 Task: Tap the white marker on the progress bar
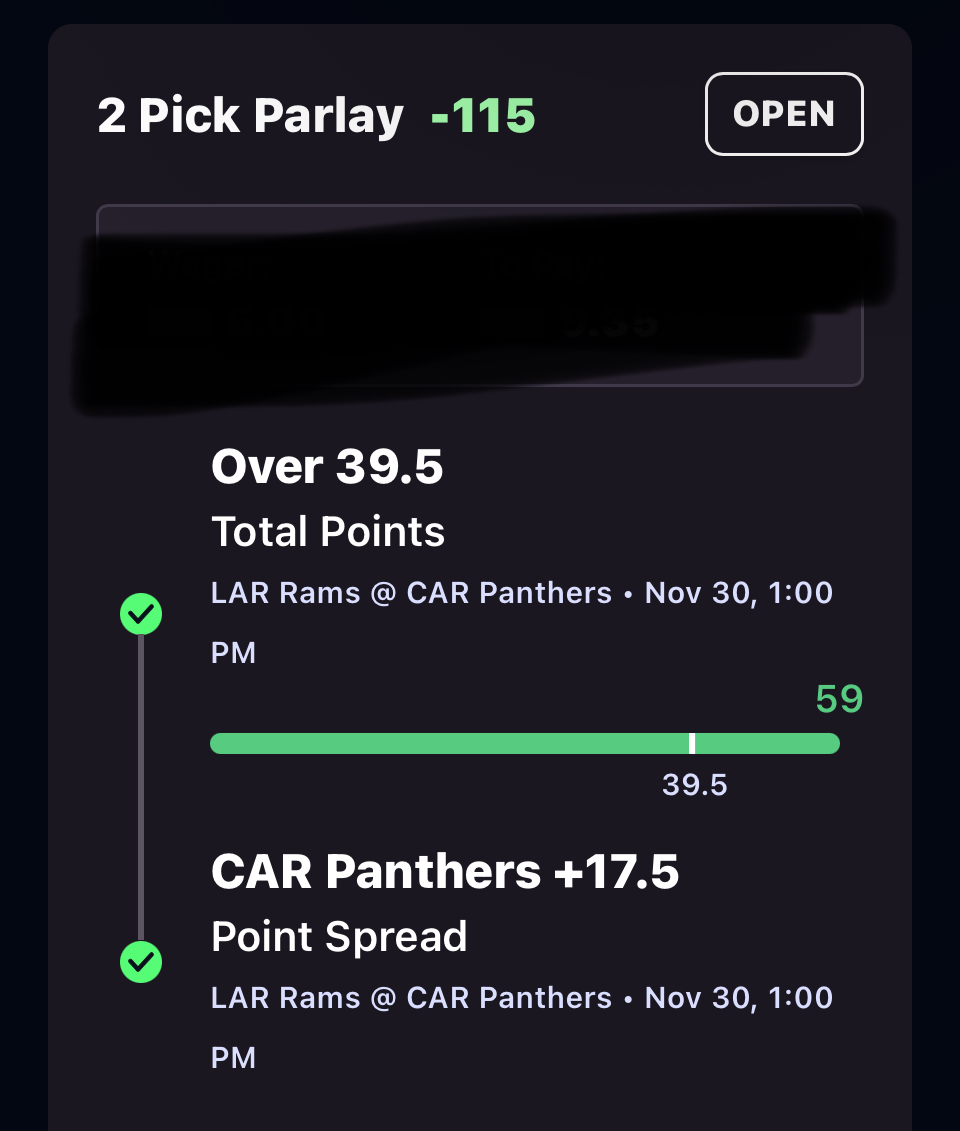click(x=692, y=743)
